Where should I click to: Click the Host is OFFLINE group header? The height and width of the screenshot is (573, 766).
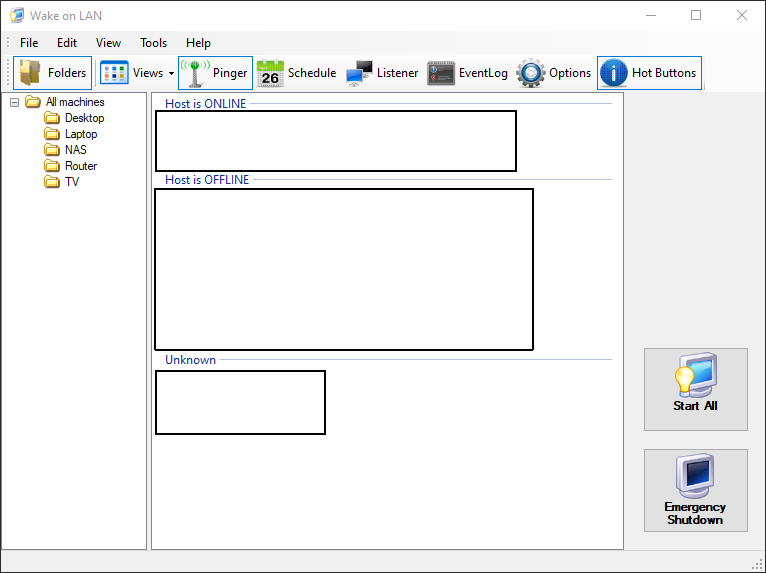[207, 180]
